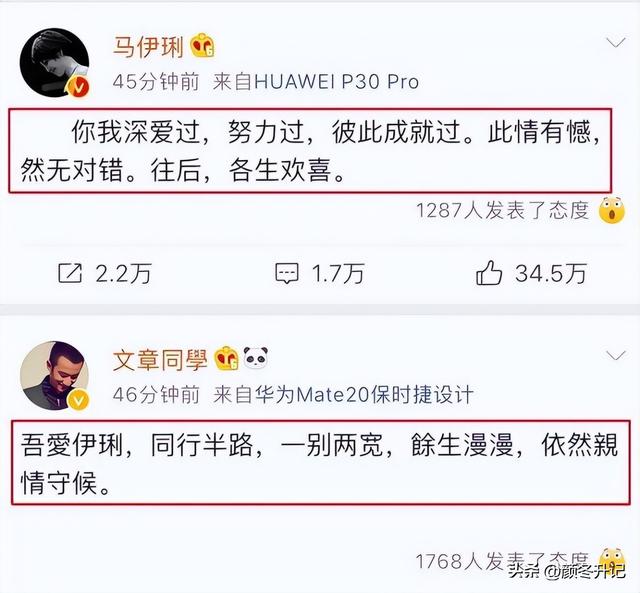This screenshot has height=593, width=640.
Task: Tap the crown membership badge beside 文章同學
Action: (x=227, y=358)
